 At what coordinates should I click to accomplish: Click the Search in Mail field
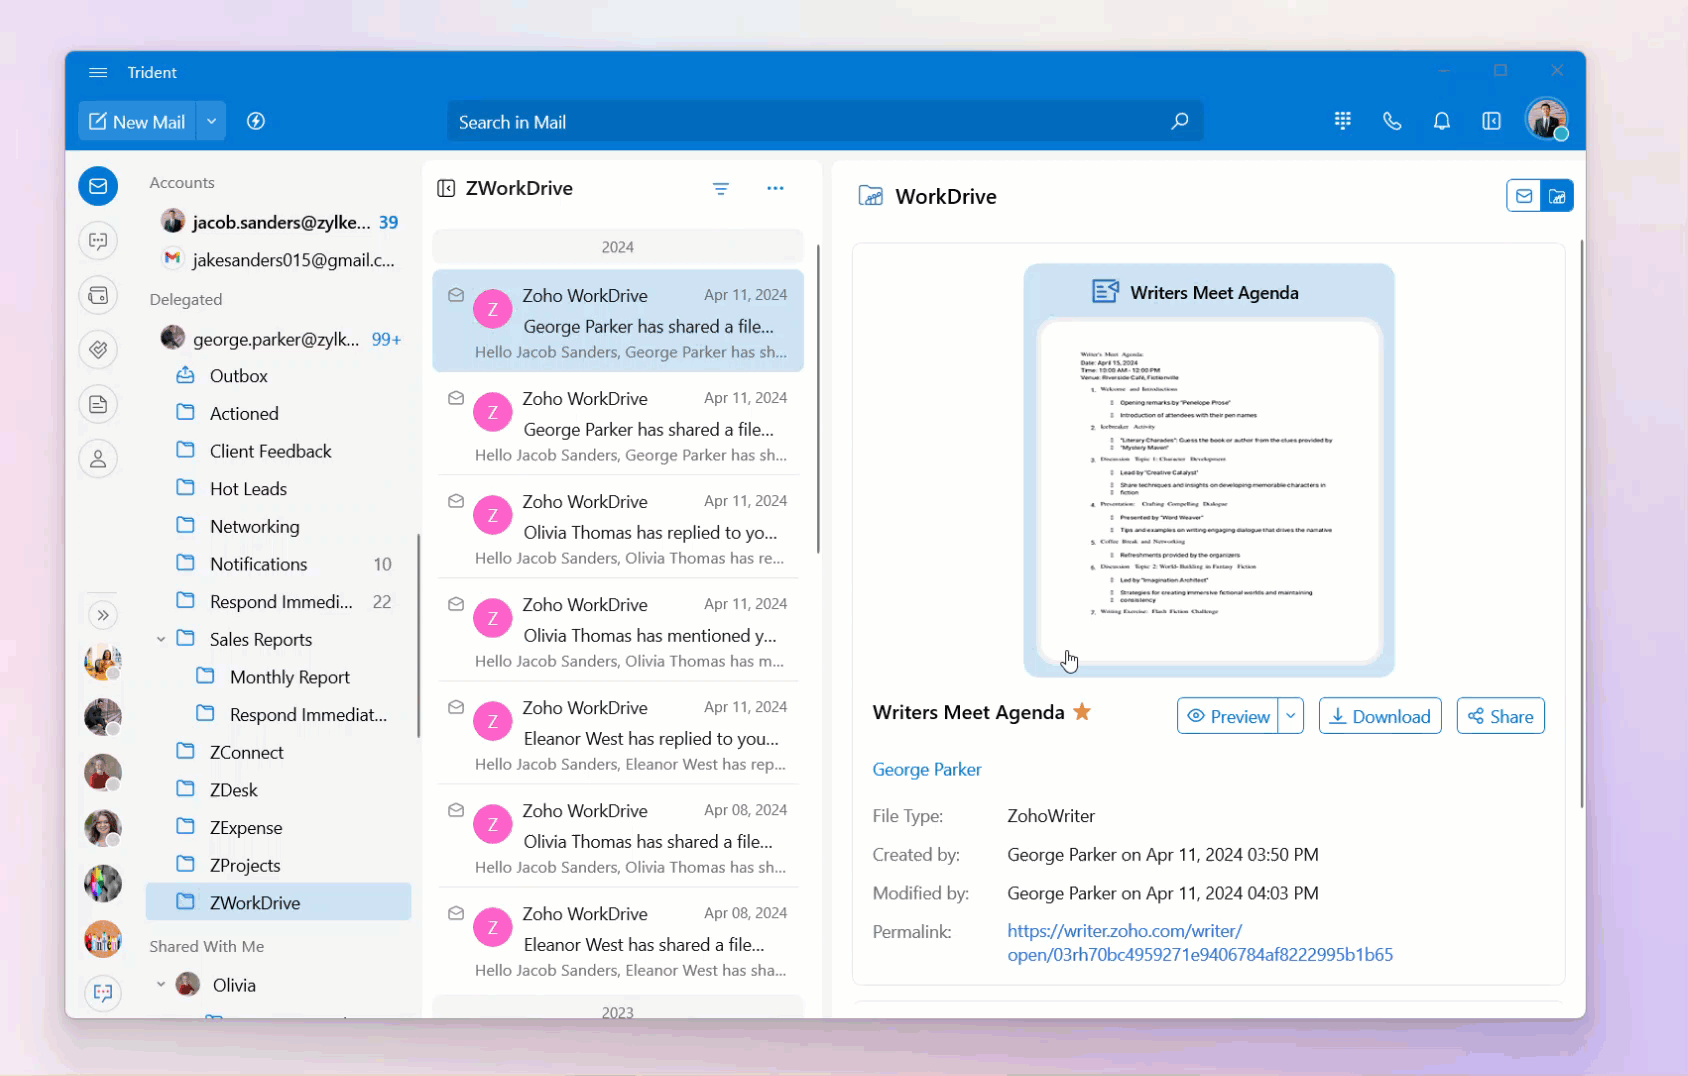point(825,121)
